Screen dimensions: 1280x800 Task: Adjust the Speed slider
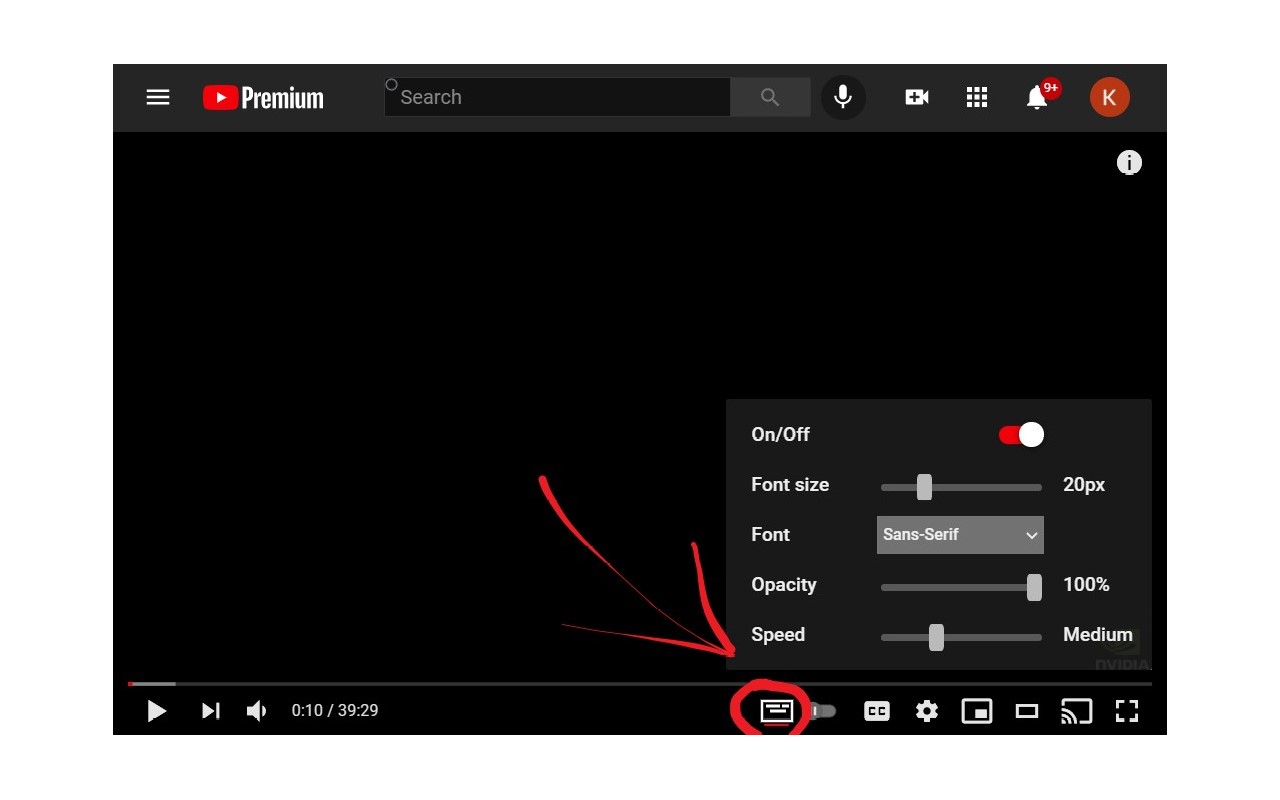[x=961, y=637]
